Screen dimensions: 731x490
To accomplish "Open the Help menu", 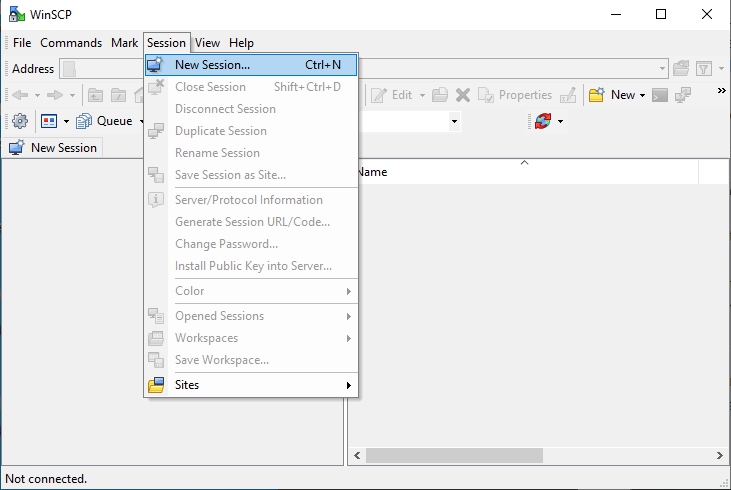I will [241, 43].
